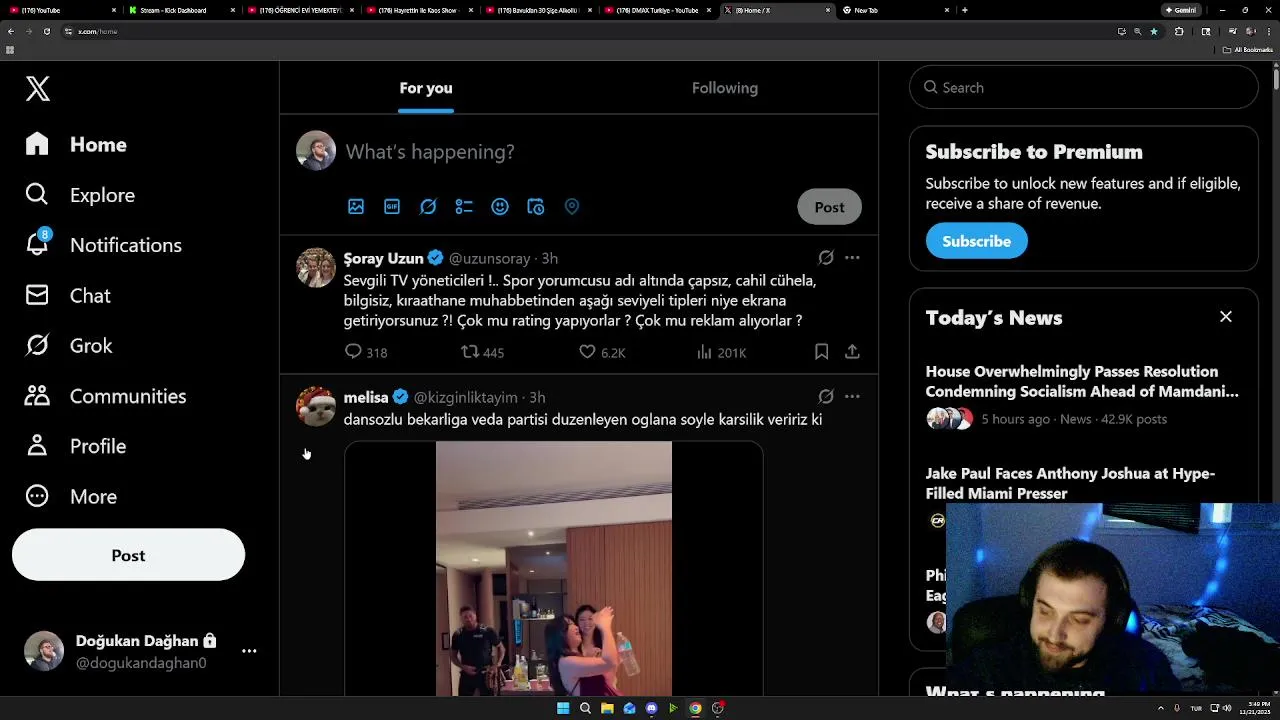
Task: Switch to YouTube browser tab
Action: pyautogui.click(x=60, y=10)
